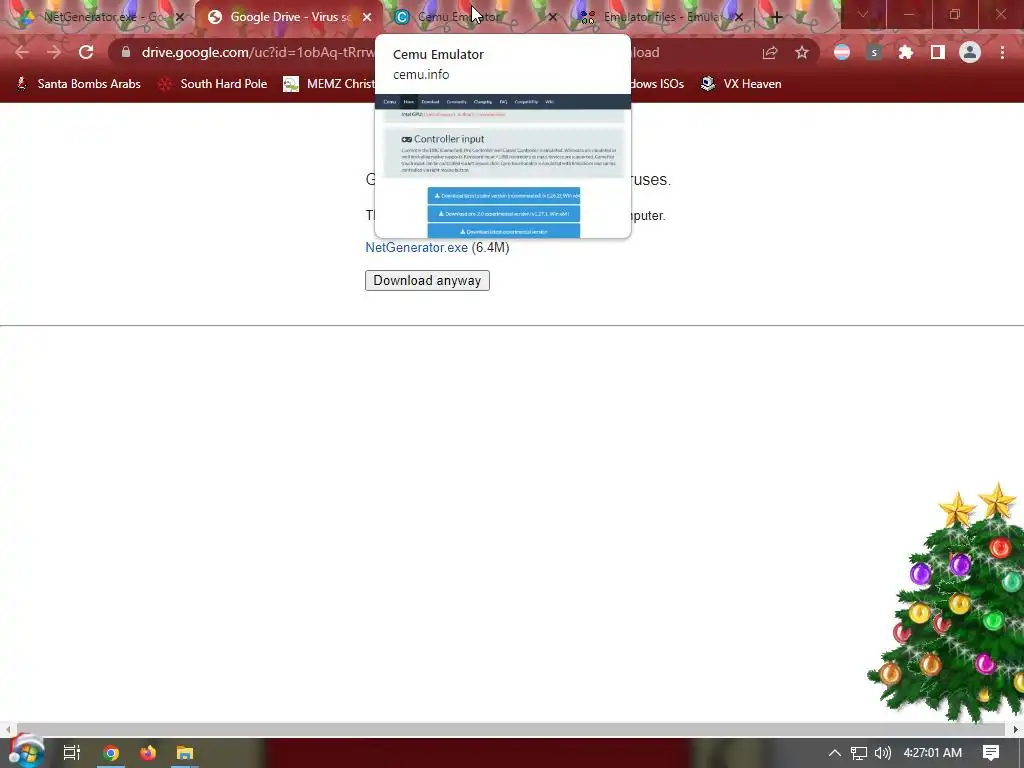Open VX Heaven bookmark

point(741,84)
